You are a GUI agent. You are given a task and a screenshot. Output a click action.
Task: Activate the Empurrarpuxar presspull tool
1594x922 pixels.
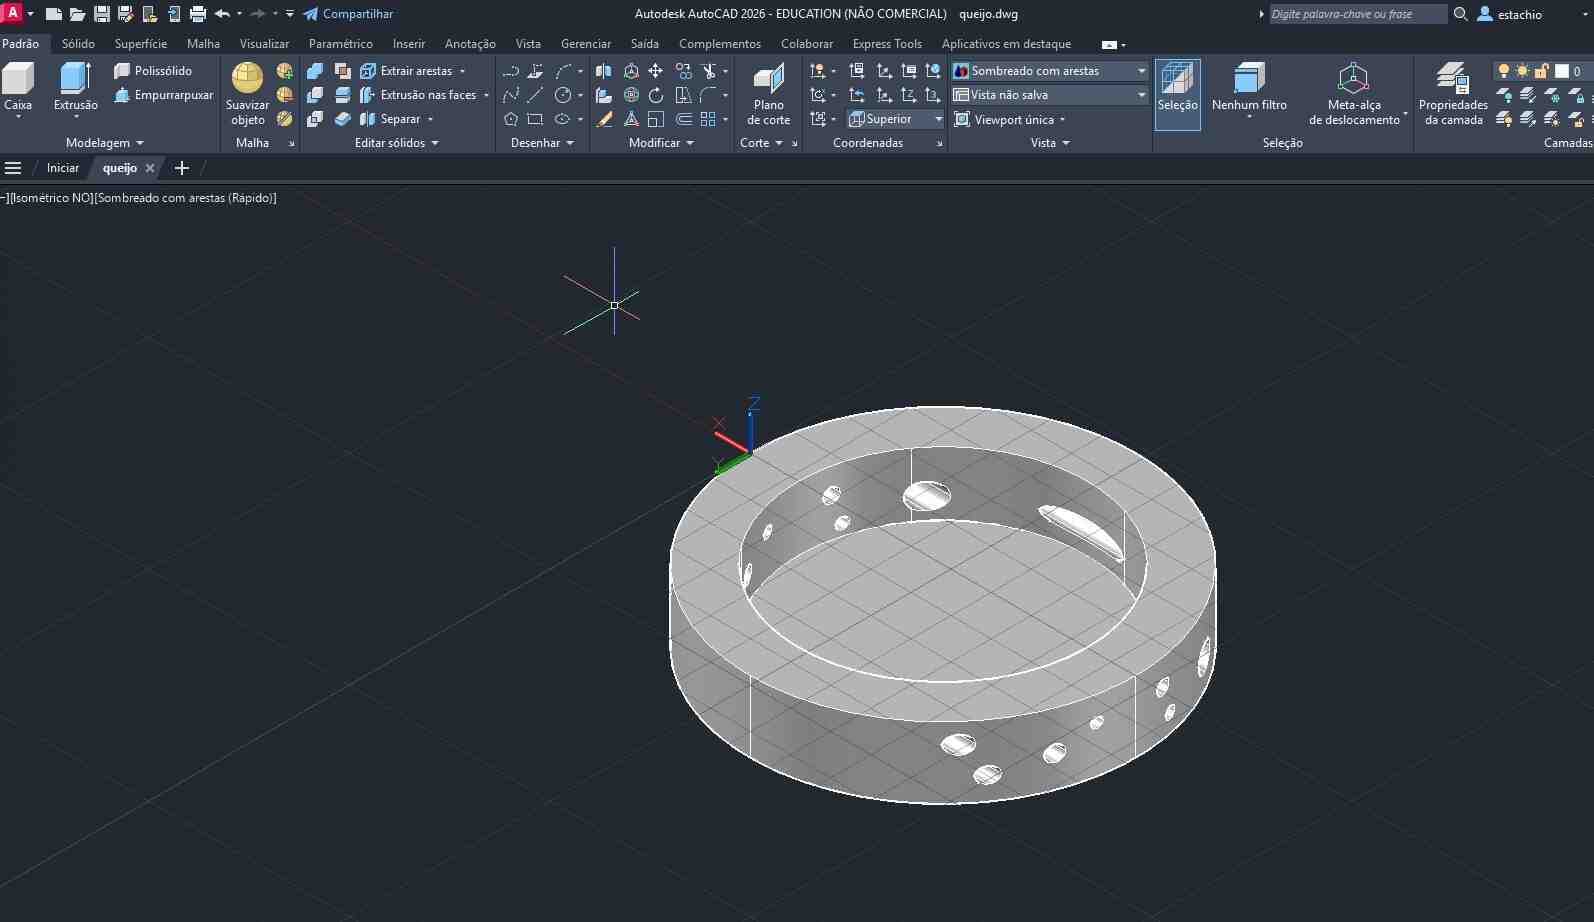coord(163,95)
